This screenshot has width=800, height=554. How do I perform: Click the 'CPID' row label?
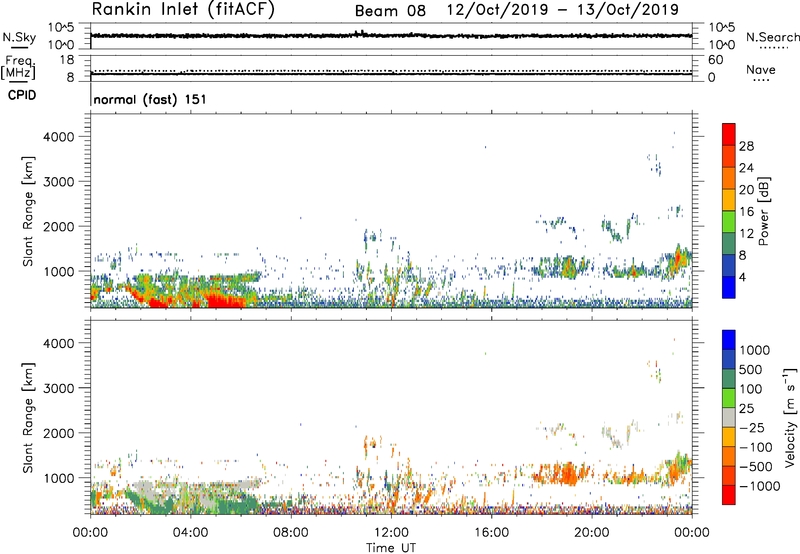click(22, 95)
